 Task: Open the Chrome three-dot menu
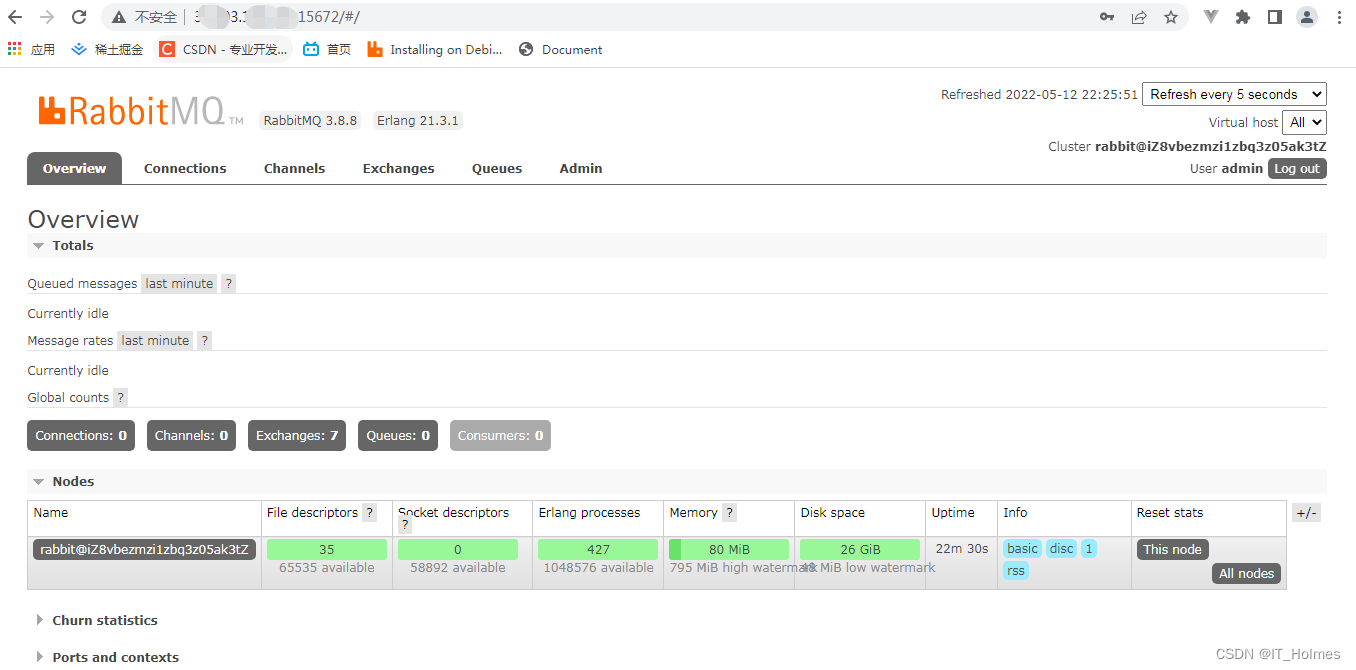click(x=1339, y=17)
